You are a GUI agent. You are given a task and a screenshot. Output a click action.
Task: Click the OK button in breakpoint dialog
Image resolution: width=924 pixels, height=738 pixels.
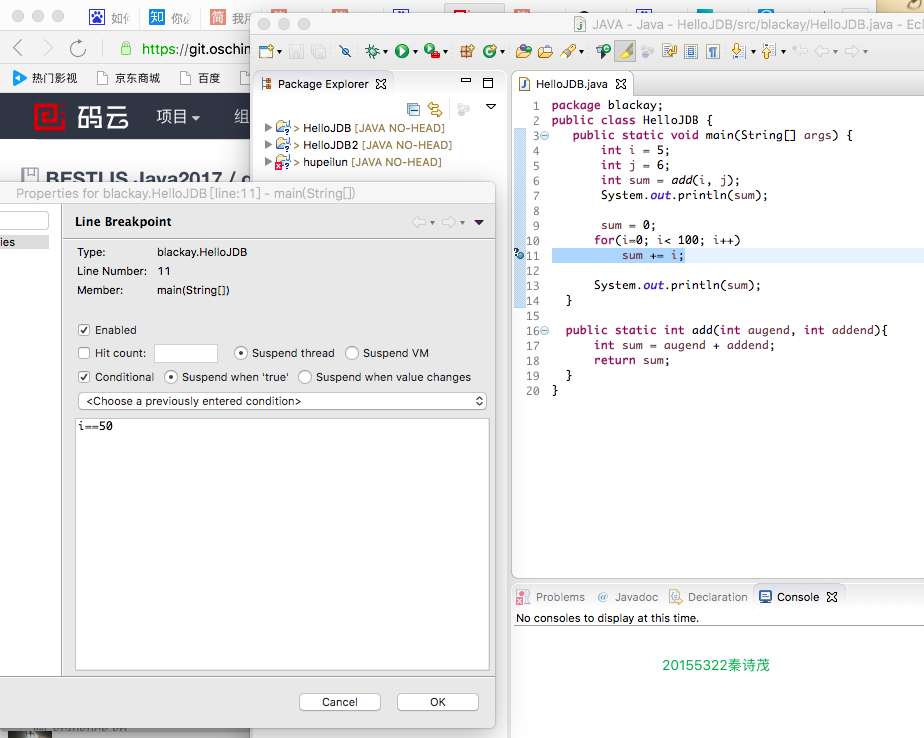click(438, 702)
